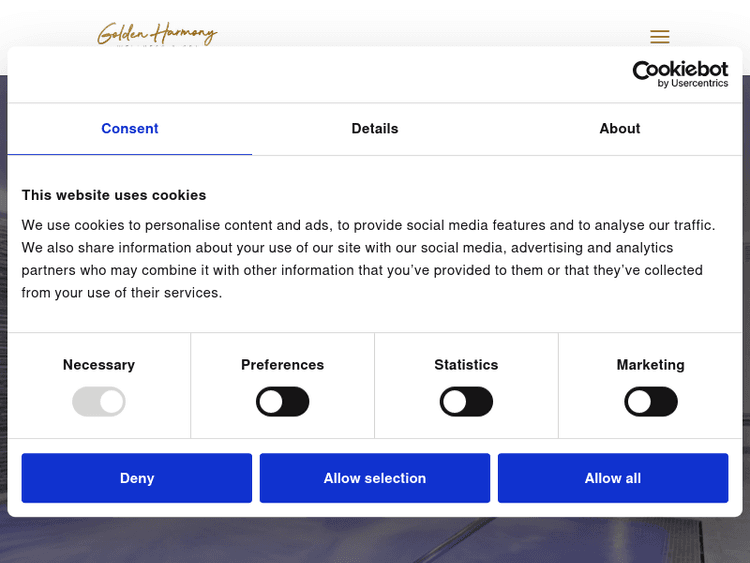Switch to the Consent tab
Screen dimensions: 750x563
pos(130,129)
